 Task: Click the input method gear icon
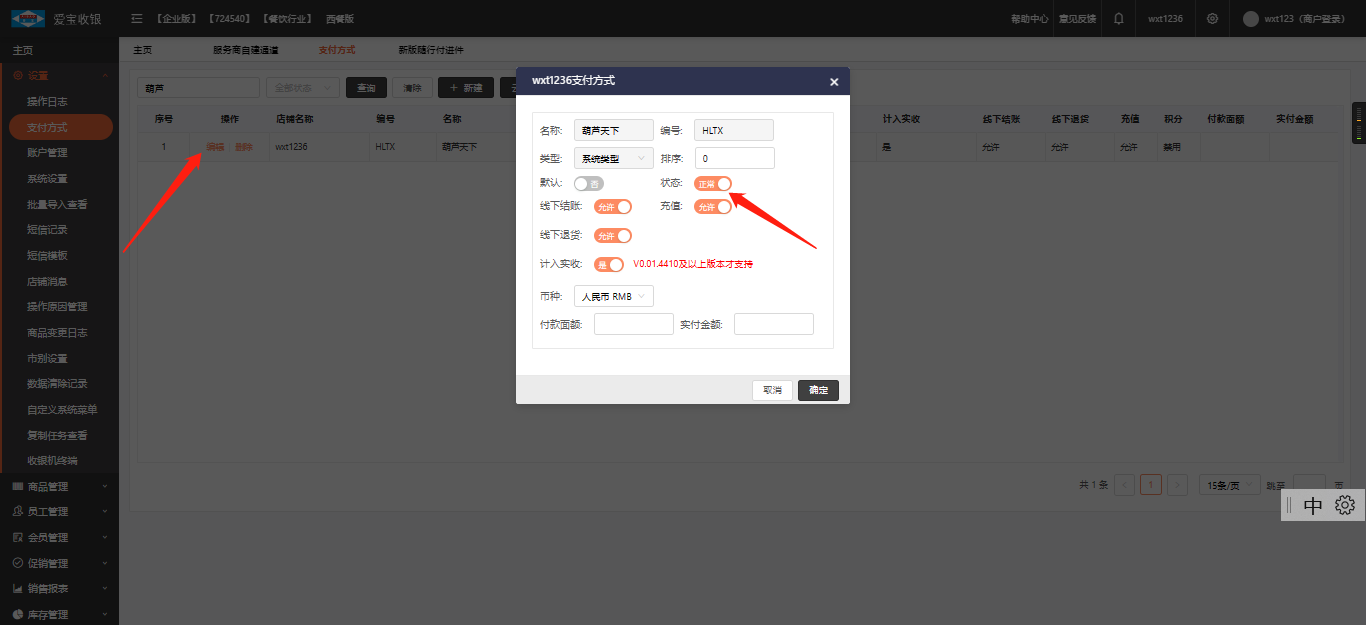point(1345,505)
